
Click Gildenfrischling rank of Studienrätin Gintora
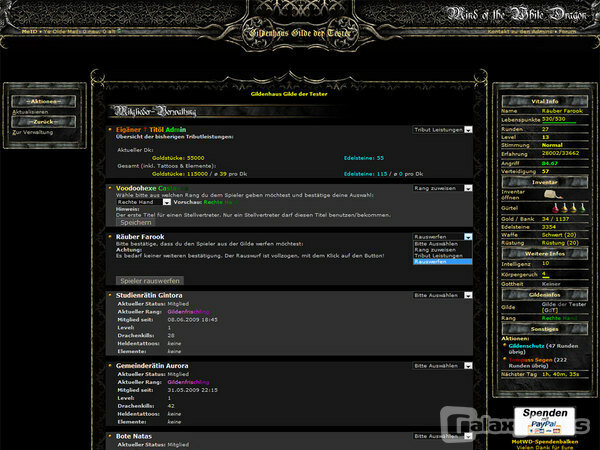188,312
